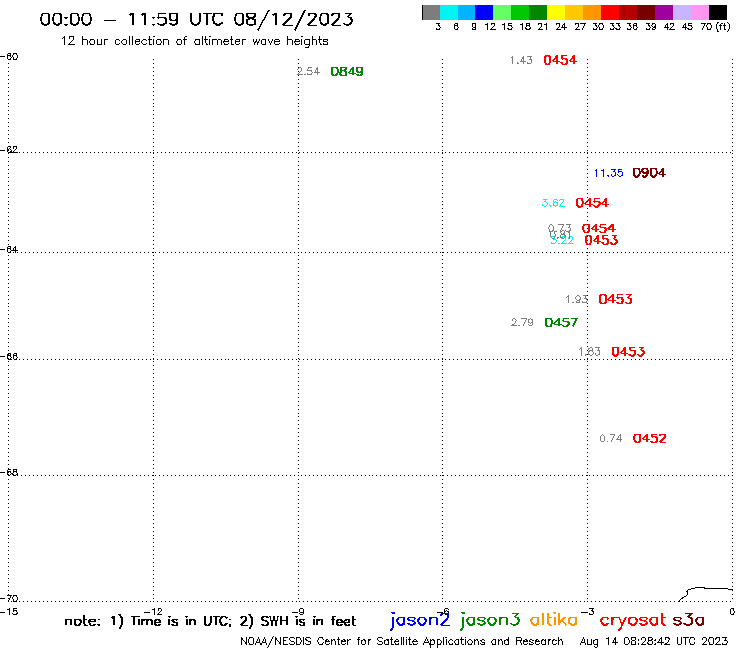Screen dimensions: 740x650
Task: Click the altika satellite legend label
Action: coord(554,620)
